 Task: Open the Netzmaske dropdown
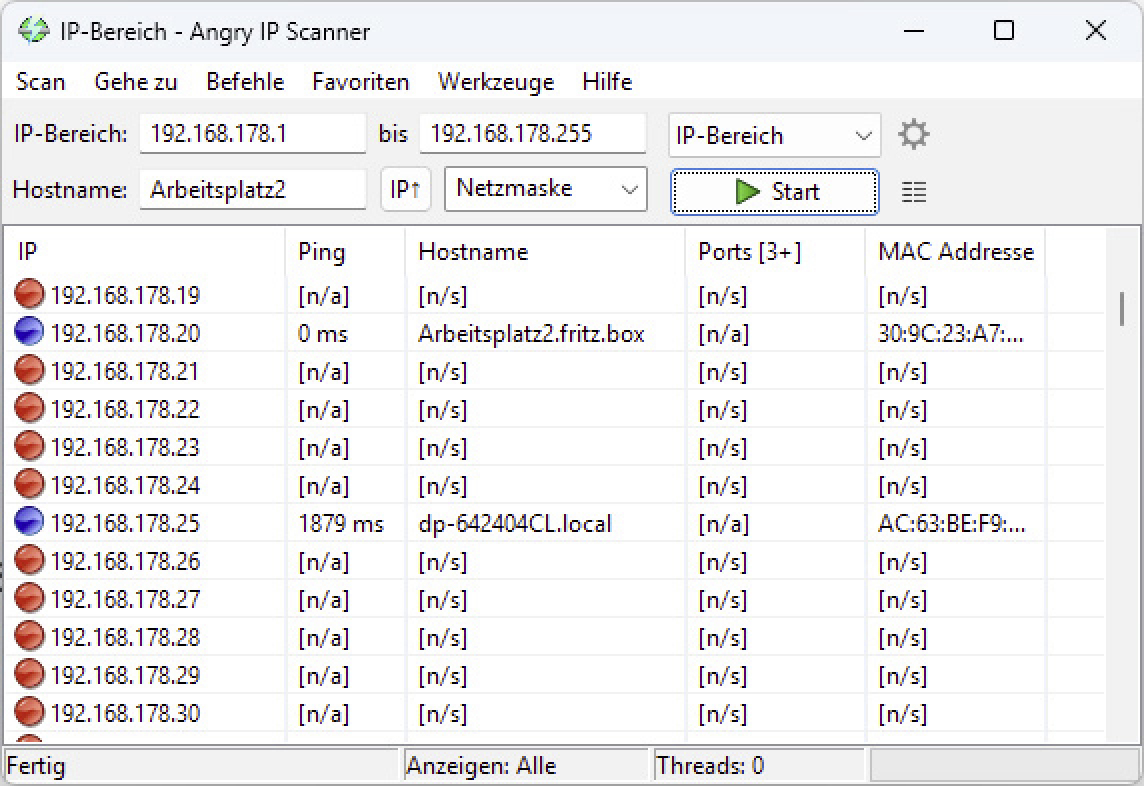[545, 189]
